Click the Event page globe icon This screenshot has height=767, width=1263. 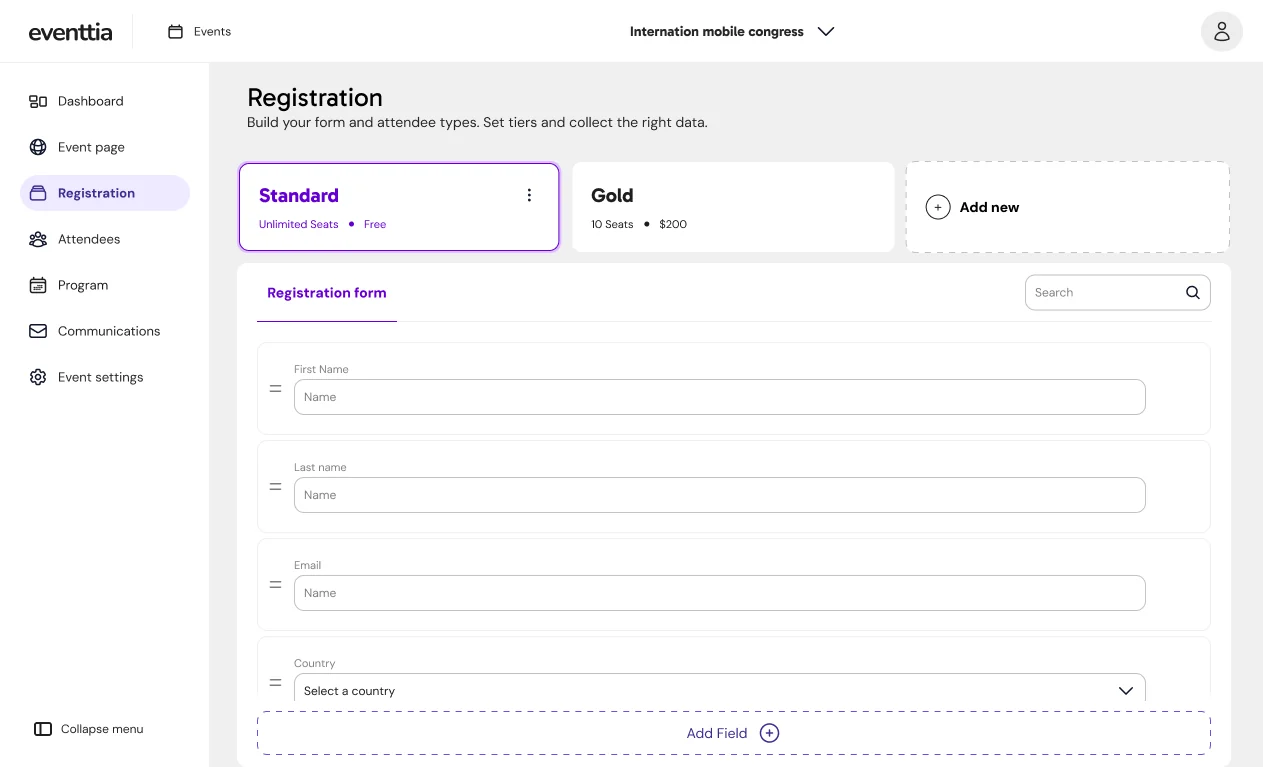38,147
